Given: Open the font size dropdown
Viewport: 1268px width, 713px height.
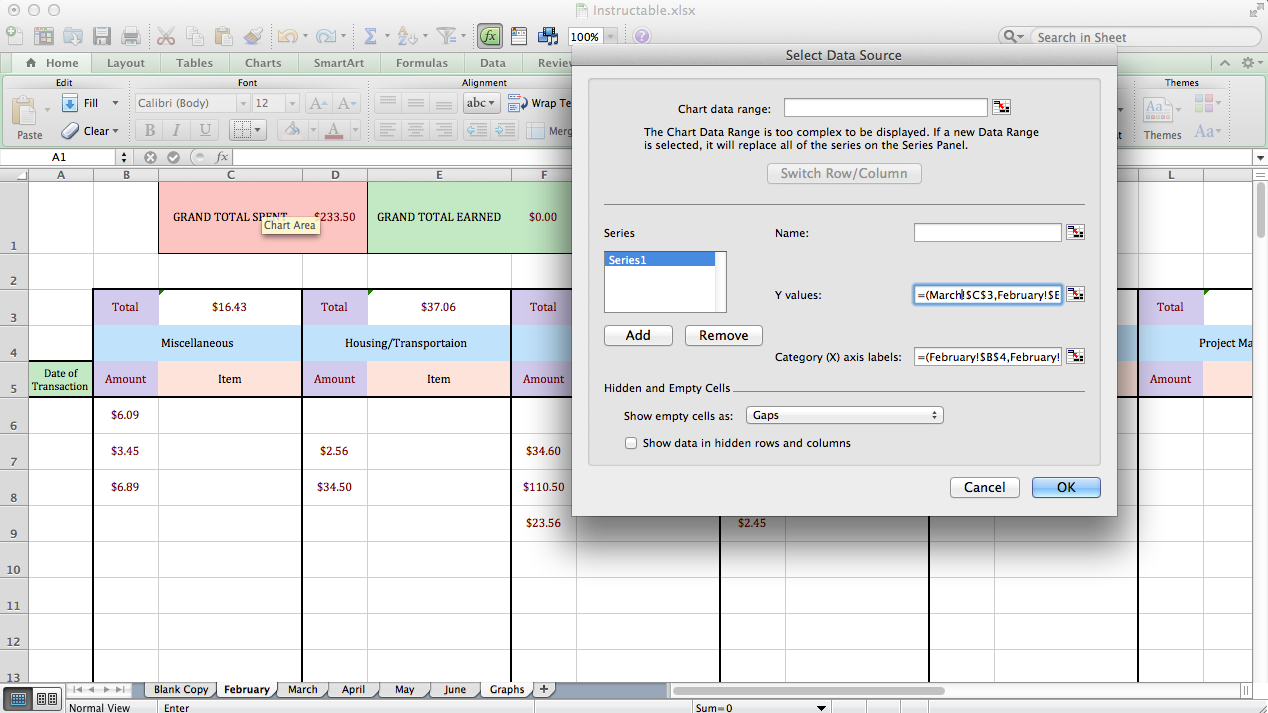Looking at the screenshot, I should point(292,103).
